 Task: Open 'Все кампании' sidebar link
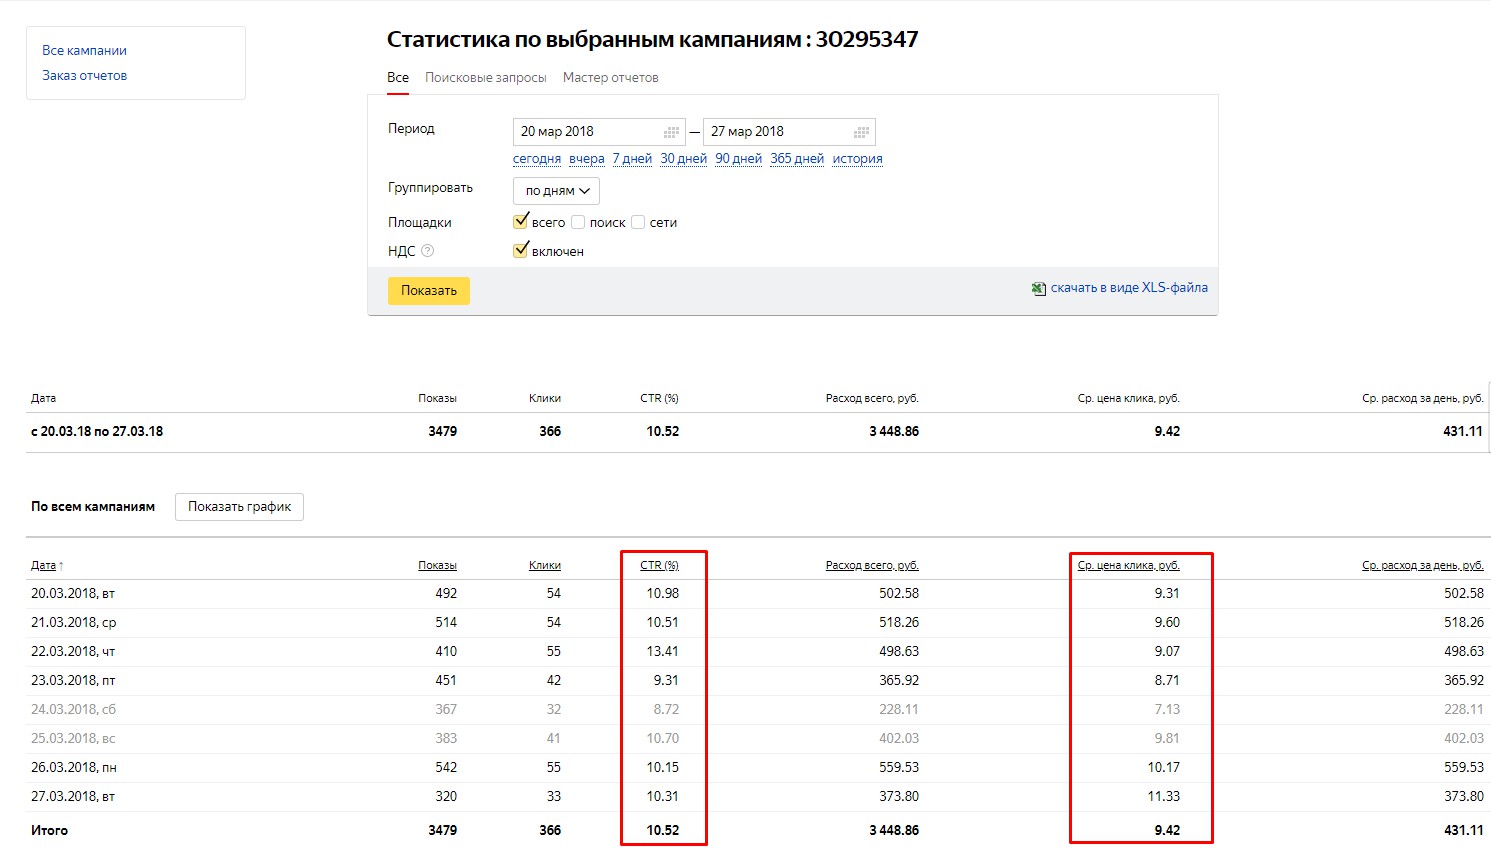[x=84, y=50]
